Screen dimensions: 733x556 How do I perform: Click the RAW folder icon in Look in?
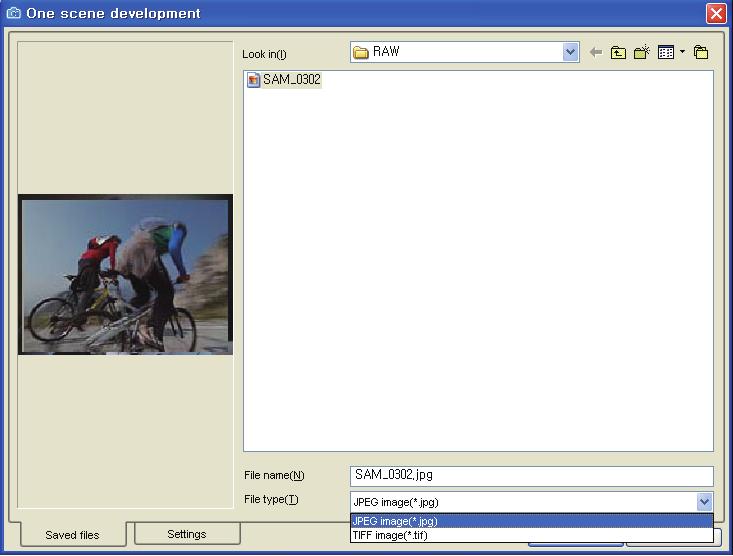pyautogui.click(x=360, y=52)
